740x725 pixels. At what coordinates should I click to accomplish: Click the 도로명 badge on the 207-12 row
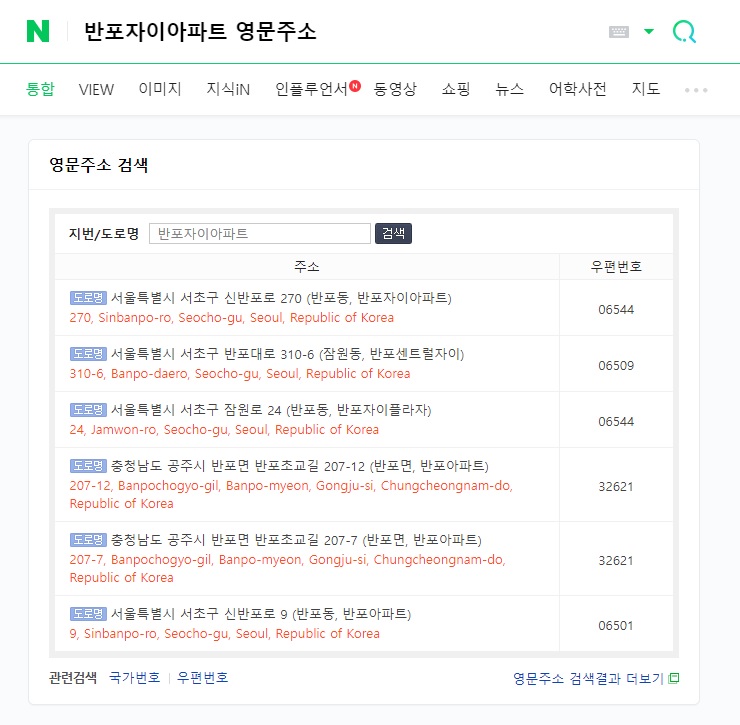click(x=88, y=466)
